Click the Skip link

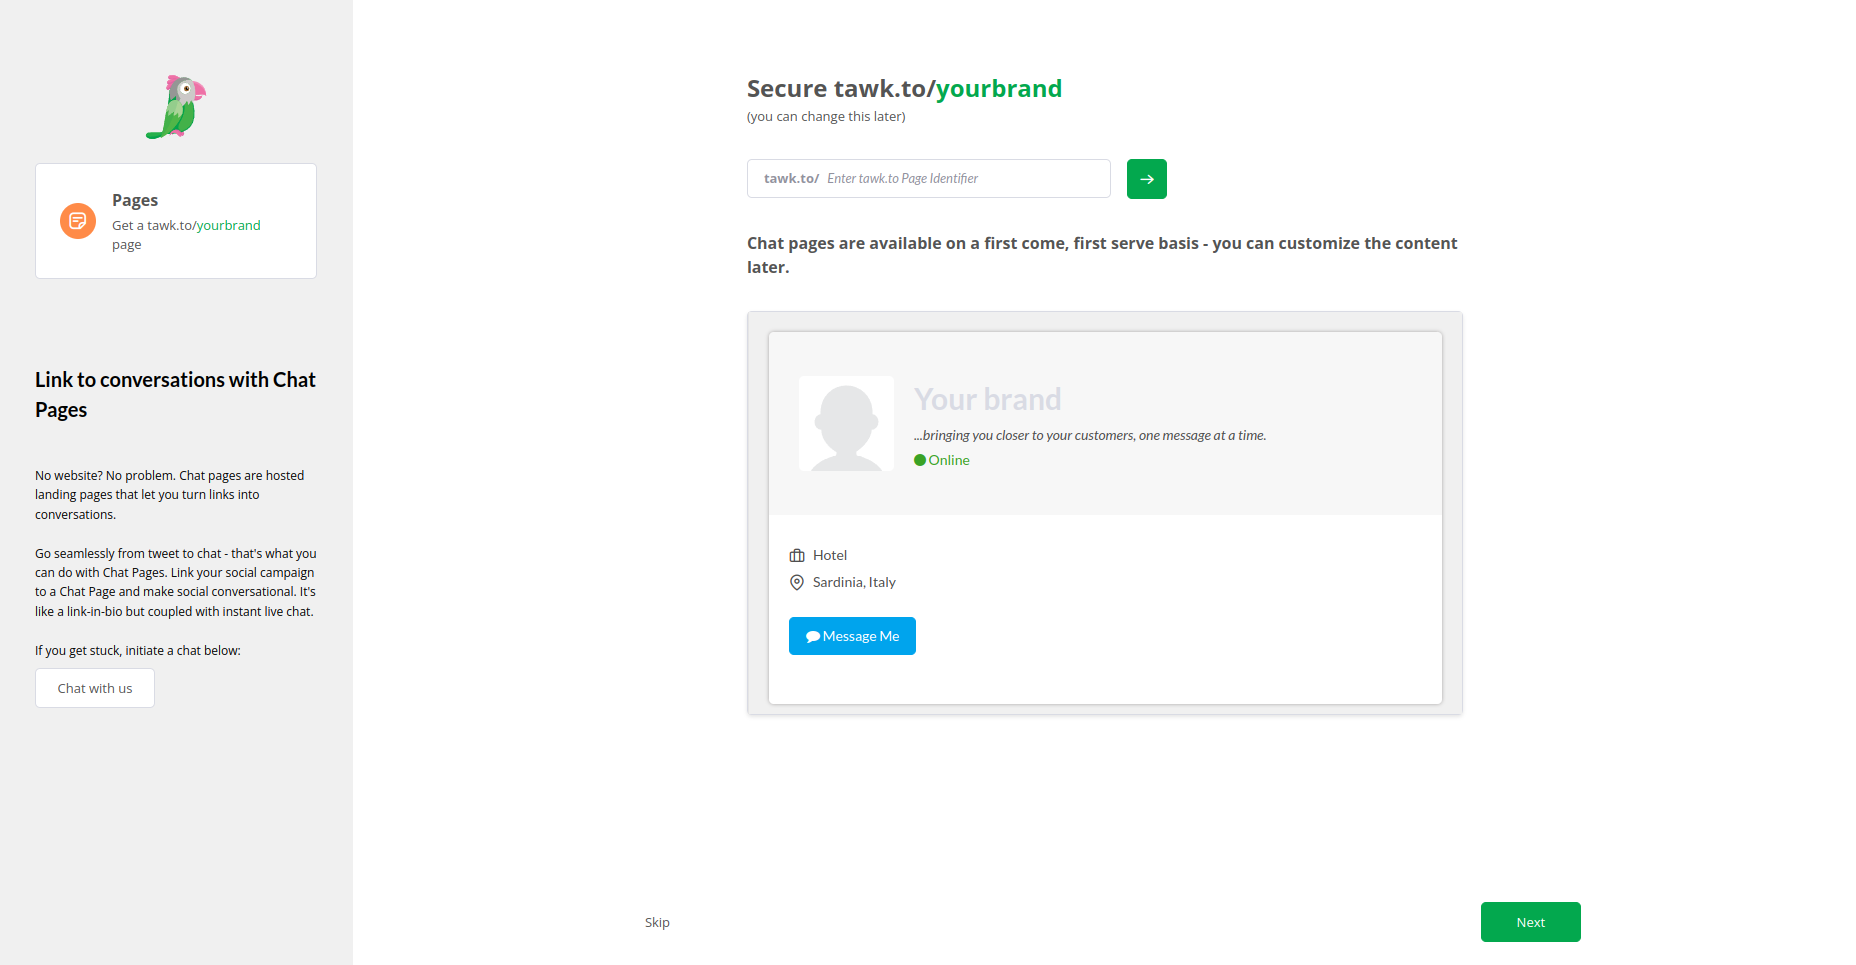(x=657, y=922)
